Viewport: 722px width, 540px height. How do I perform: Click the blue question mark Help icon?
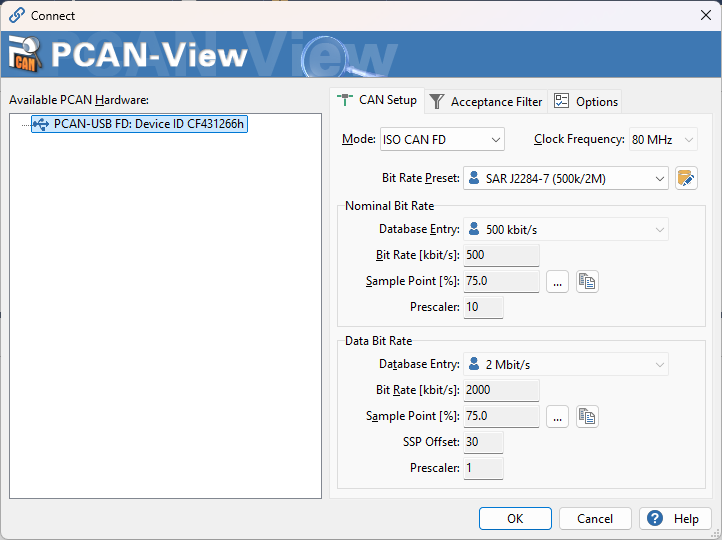tap(654, 518)
